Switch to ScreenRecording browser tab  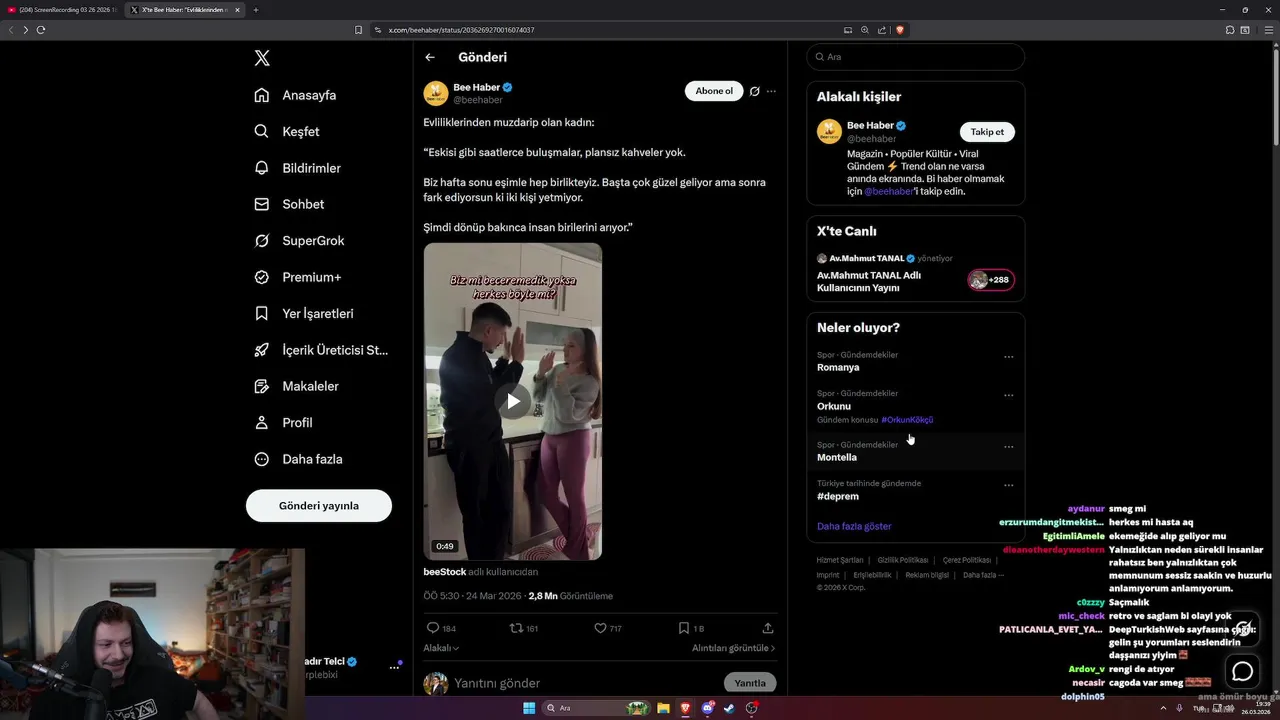pyautogui.click(x=63, y=10)
